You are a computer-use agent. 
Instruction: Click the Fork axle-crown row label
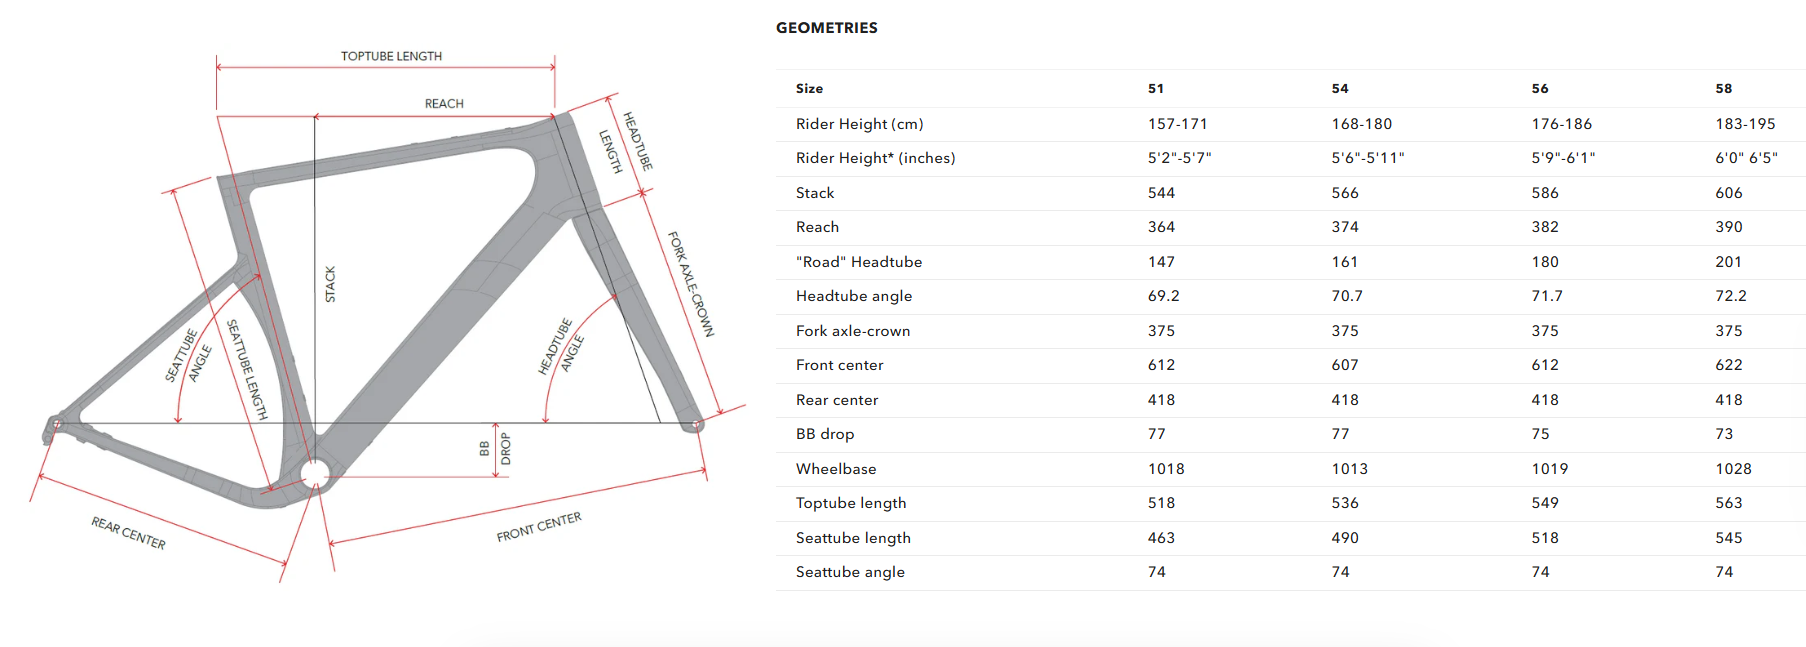coord(852,331)
